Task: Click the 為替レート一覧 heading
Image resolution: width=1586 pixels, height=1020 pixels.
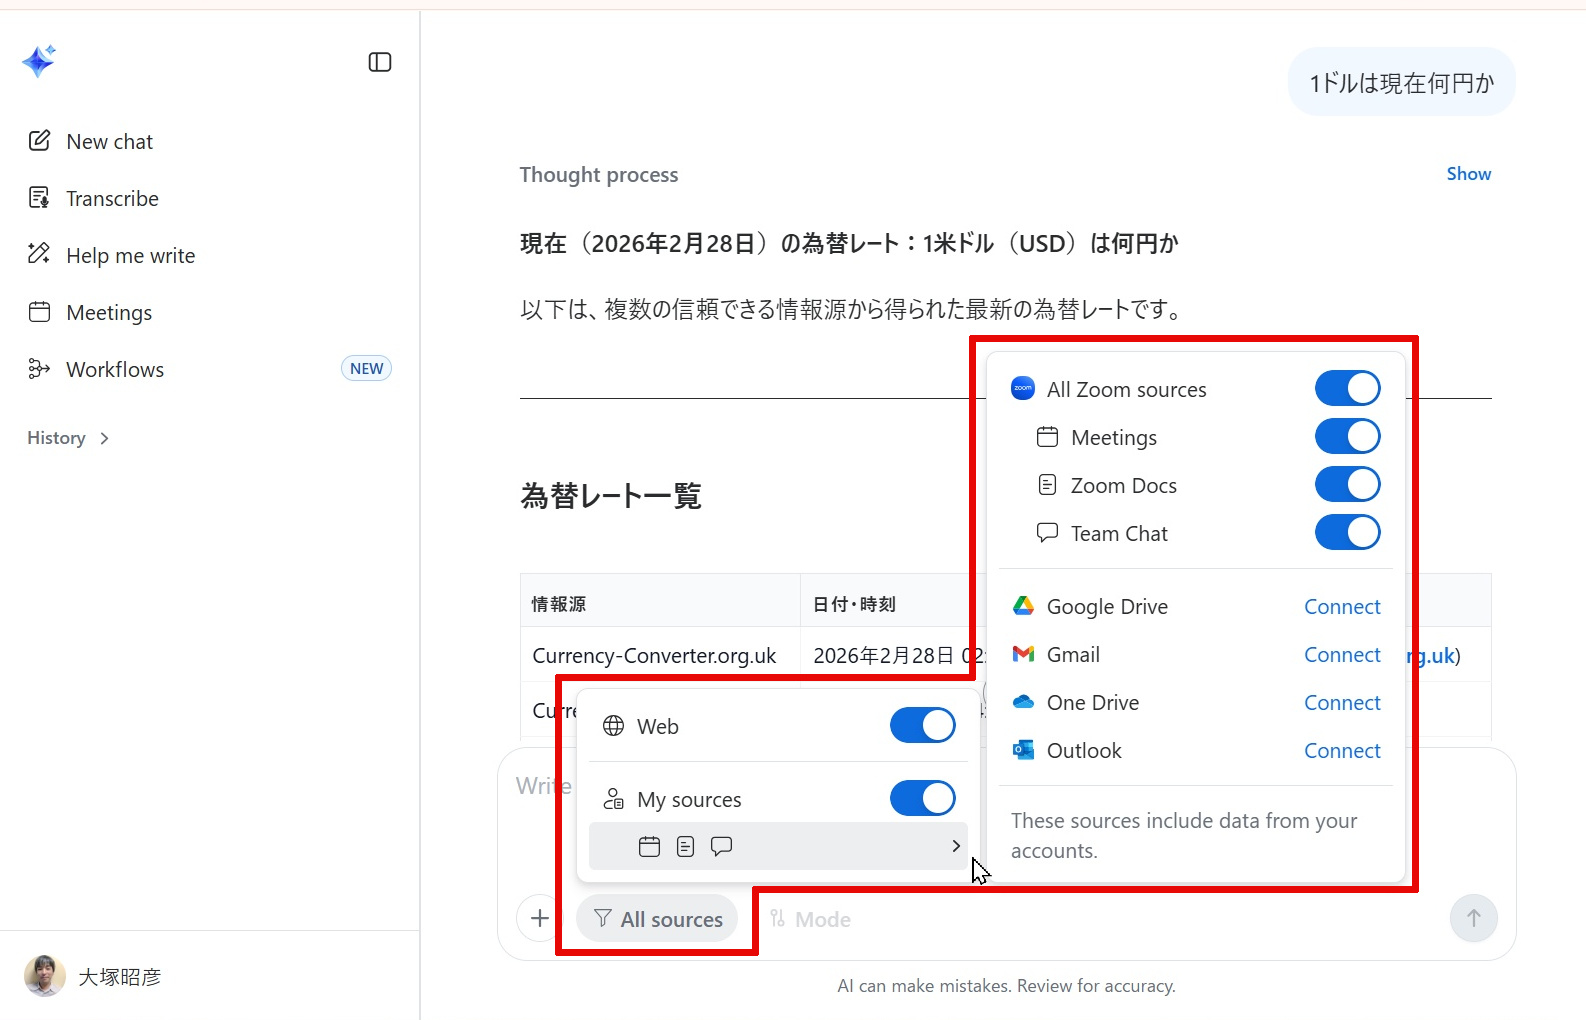Action: tap(611, 495)
